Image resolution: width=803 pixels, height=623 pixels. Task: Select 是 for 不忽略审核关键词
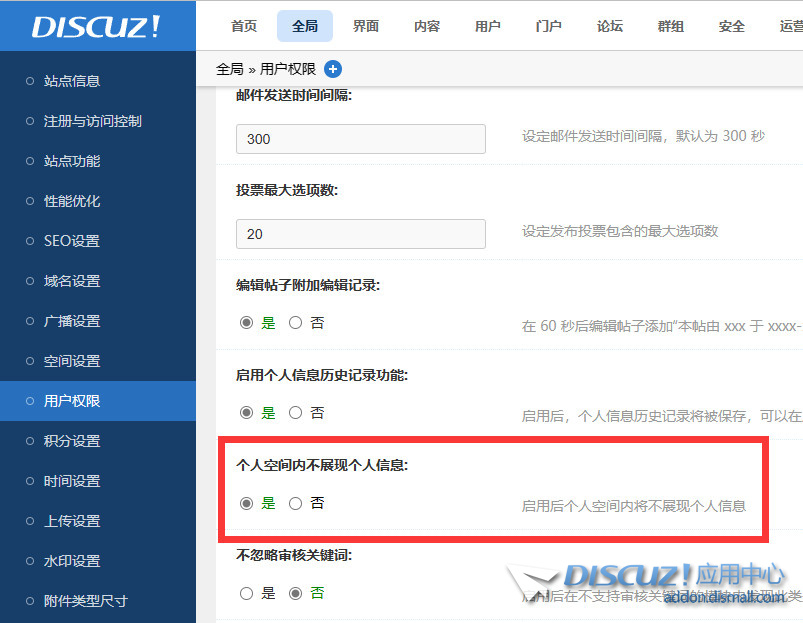coord(247,593)
